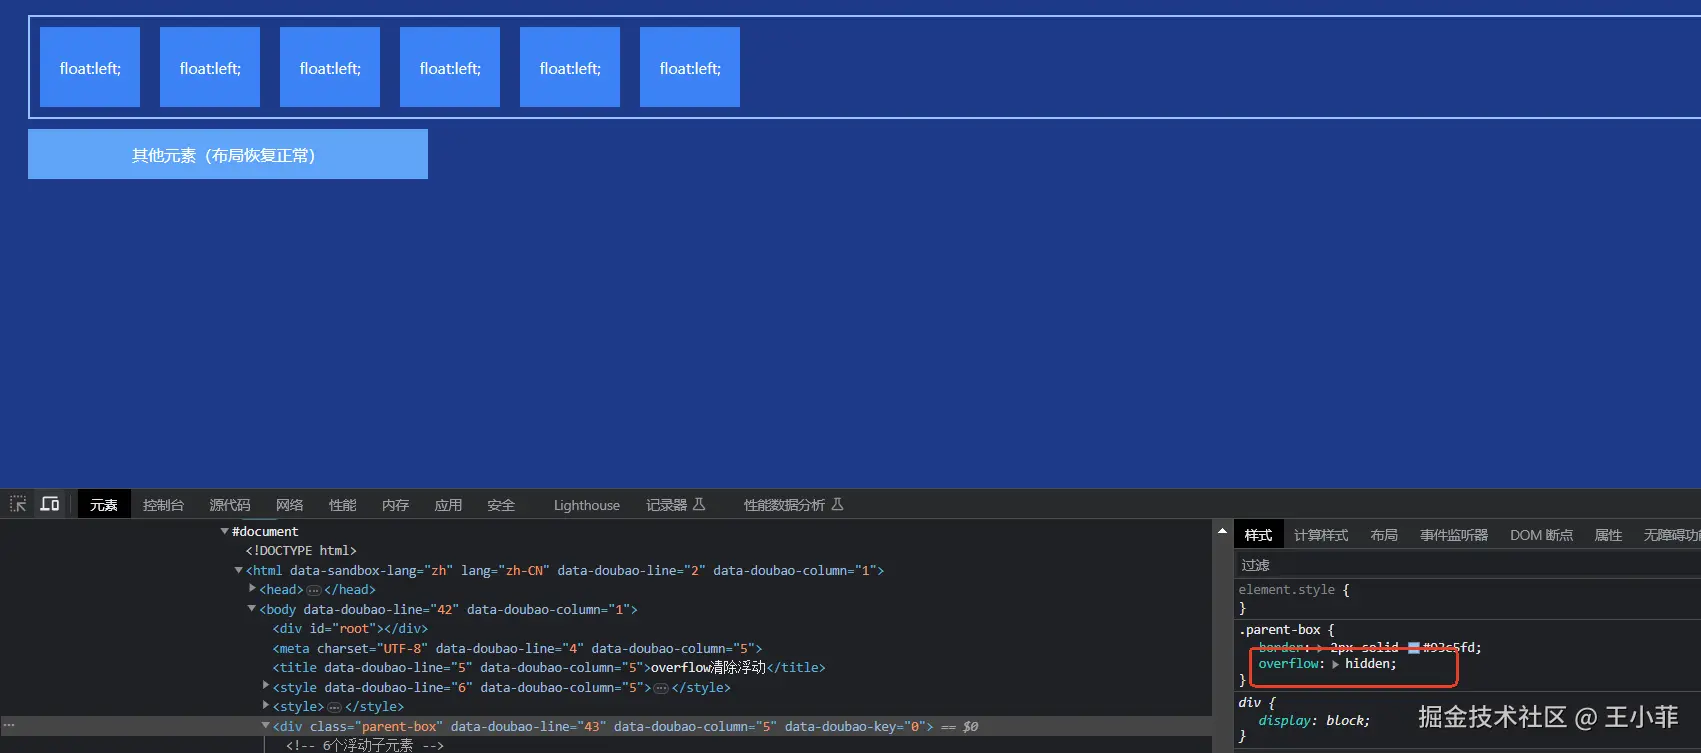Image resolution: width=1701 pixels, height=753 pixels.
Task: Select the title overflow清除浮动 row
Action: tap(549, 668)
